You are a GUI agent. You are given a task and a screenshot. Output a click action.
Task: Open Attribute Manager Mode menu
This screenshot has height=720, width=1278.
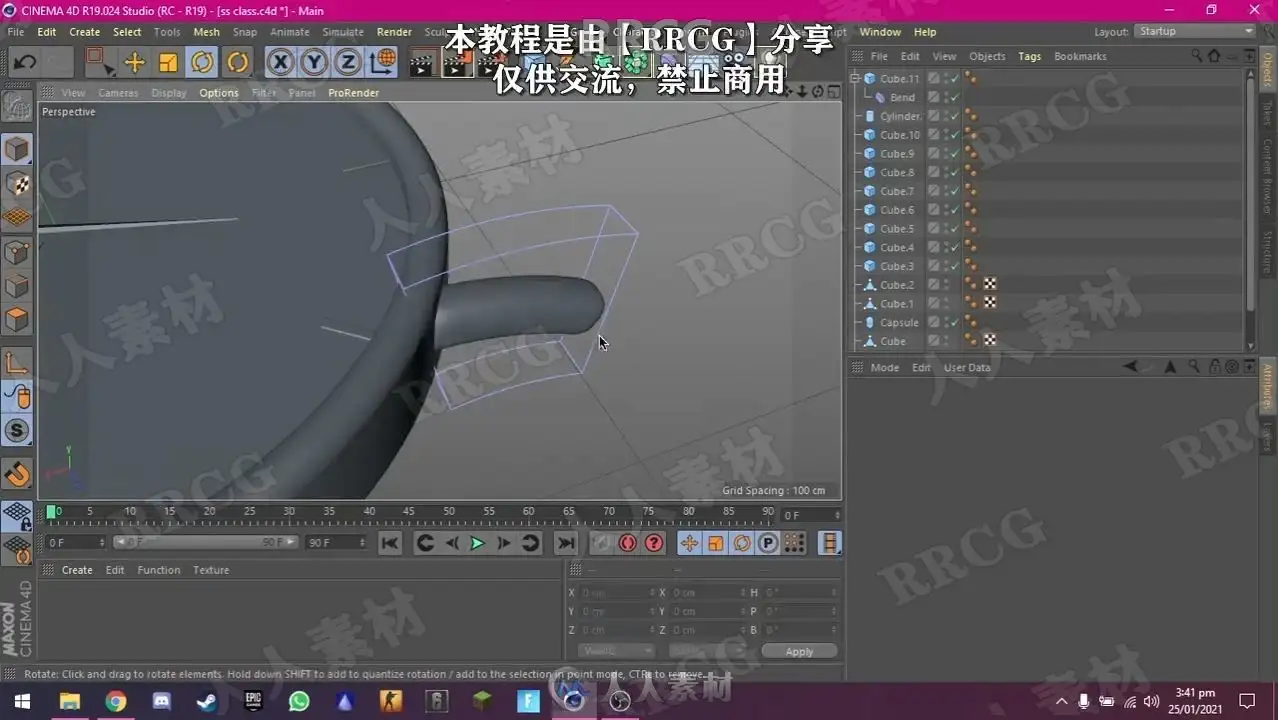[x=884, y=367]
